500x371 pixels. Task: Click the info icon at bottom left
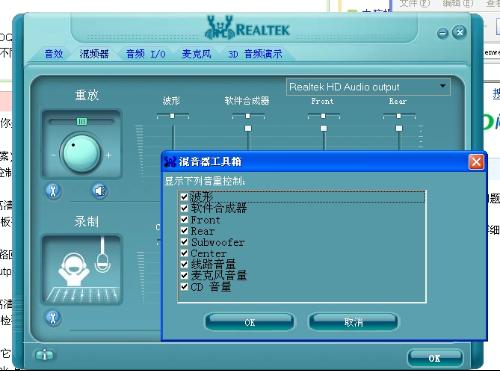(x=44, y=355)
